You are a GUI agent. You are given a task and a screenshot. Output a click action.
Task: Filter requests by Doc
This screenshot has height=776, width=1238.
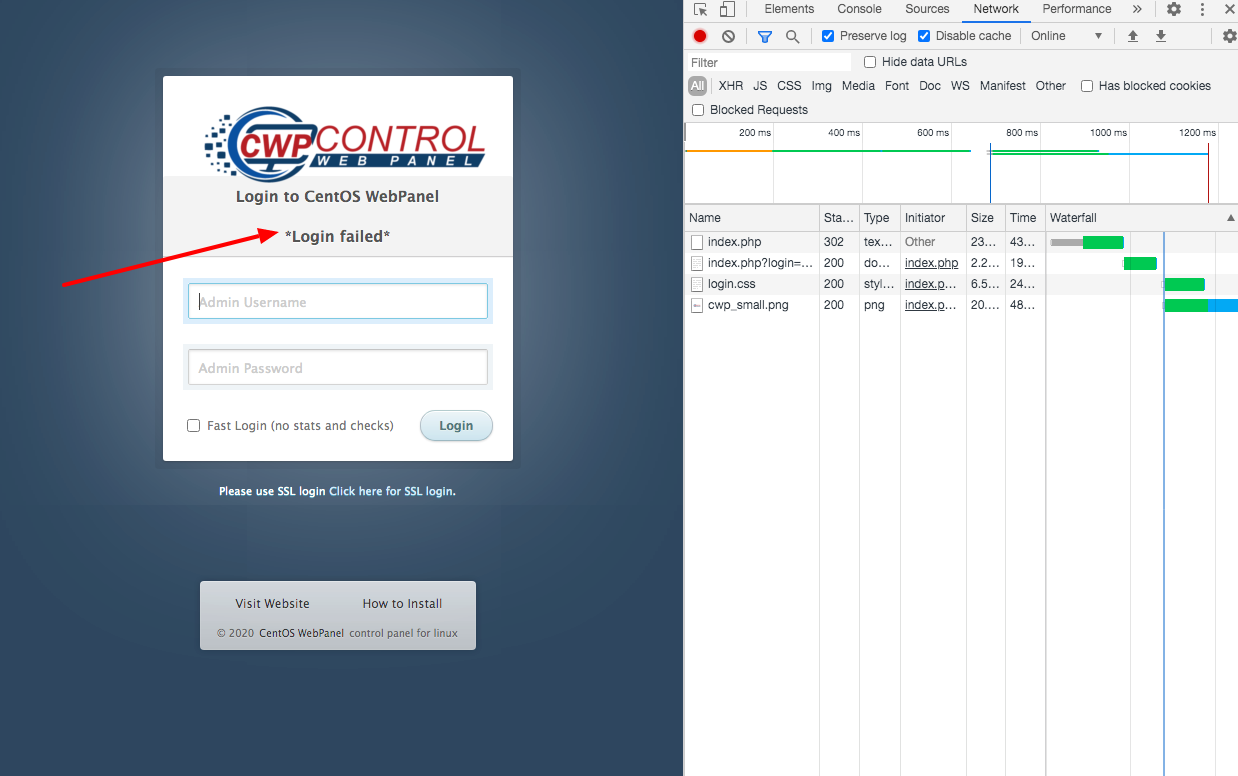coord(930,86)
